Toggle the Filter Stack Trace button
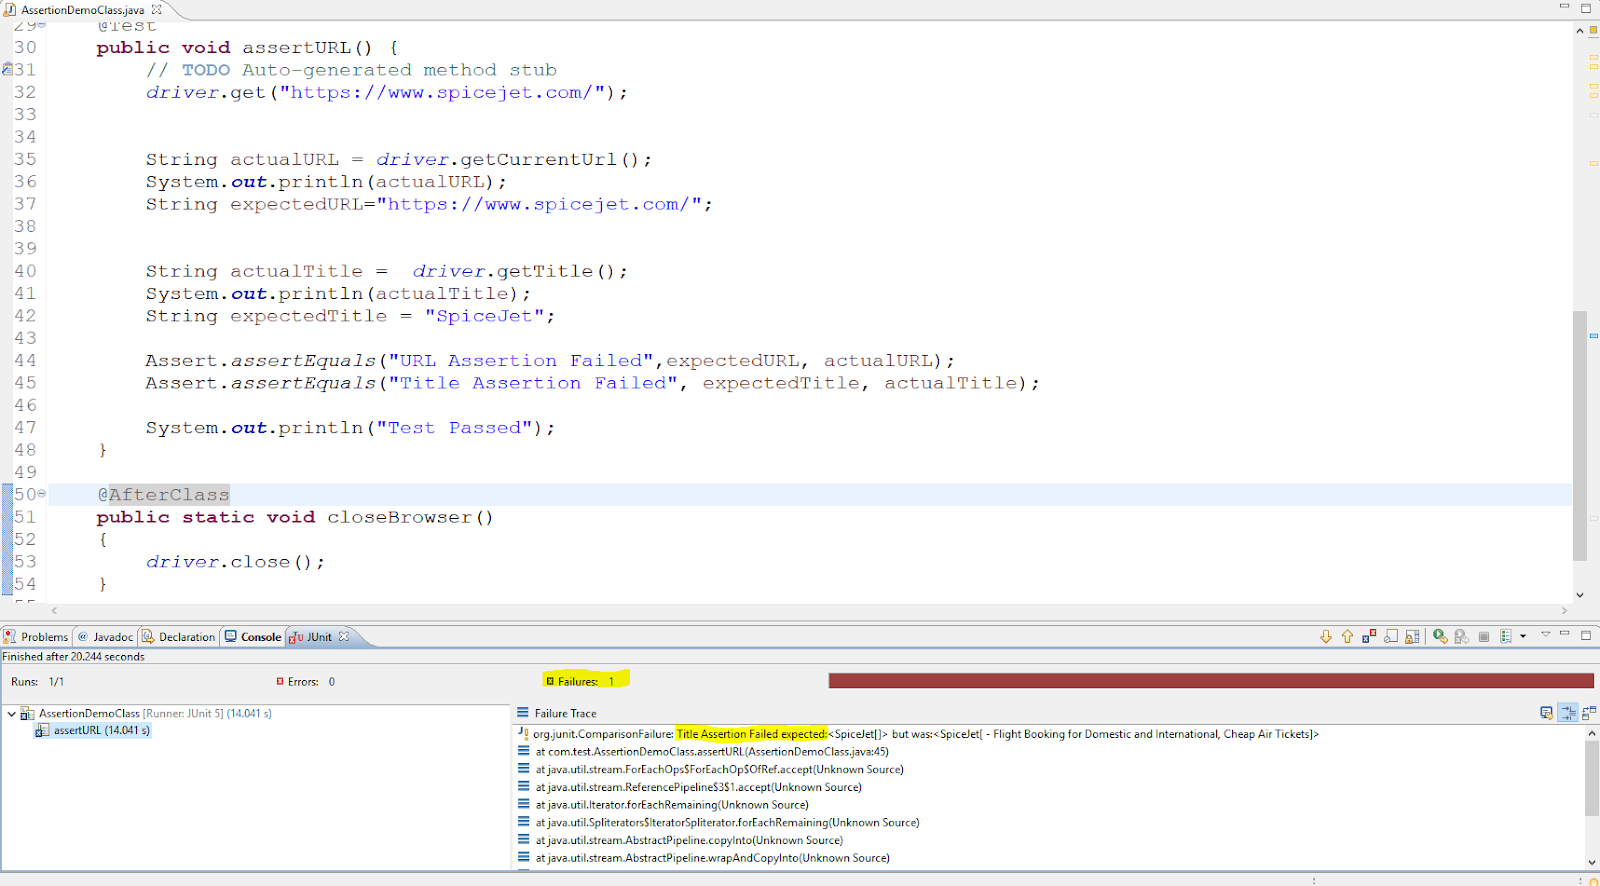 [1568, 713]
